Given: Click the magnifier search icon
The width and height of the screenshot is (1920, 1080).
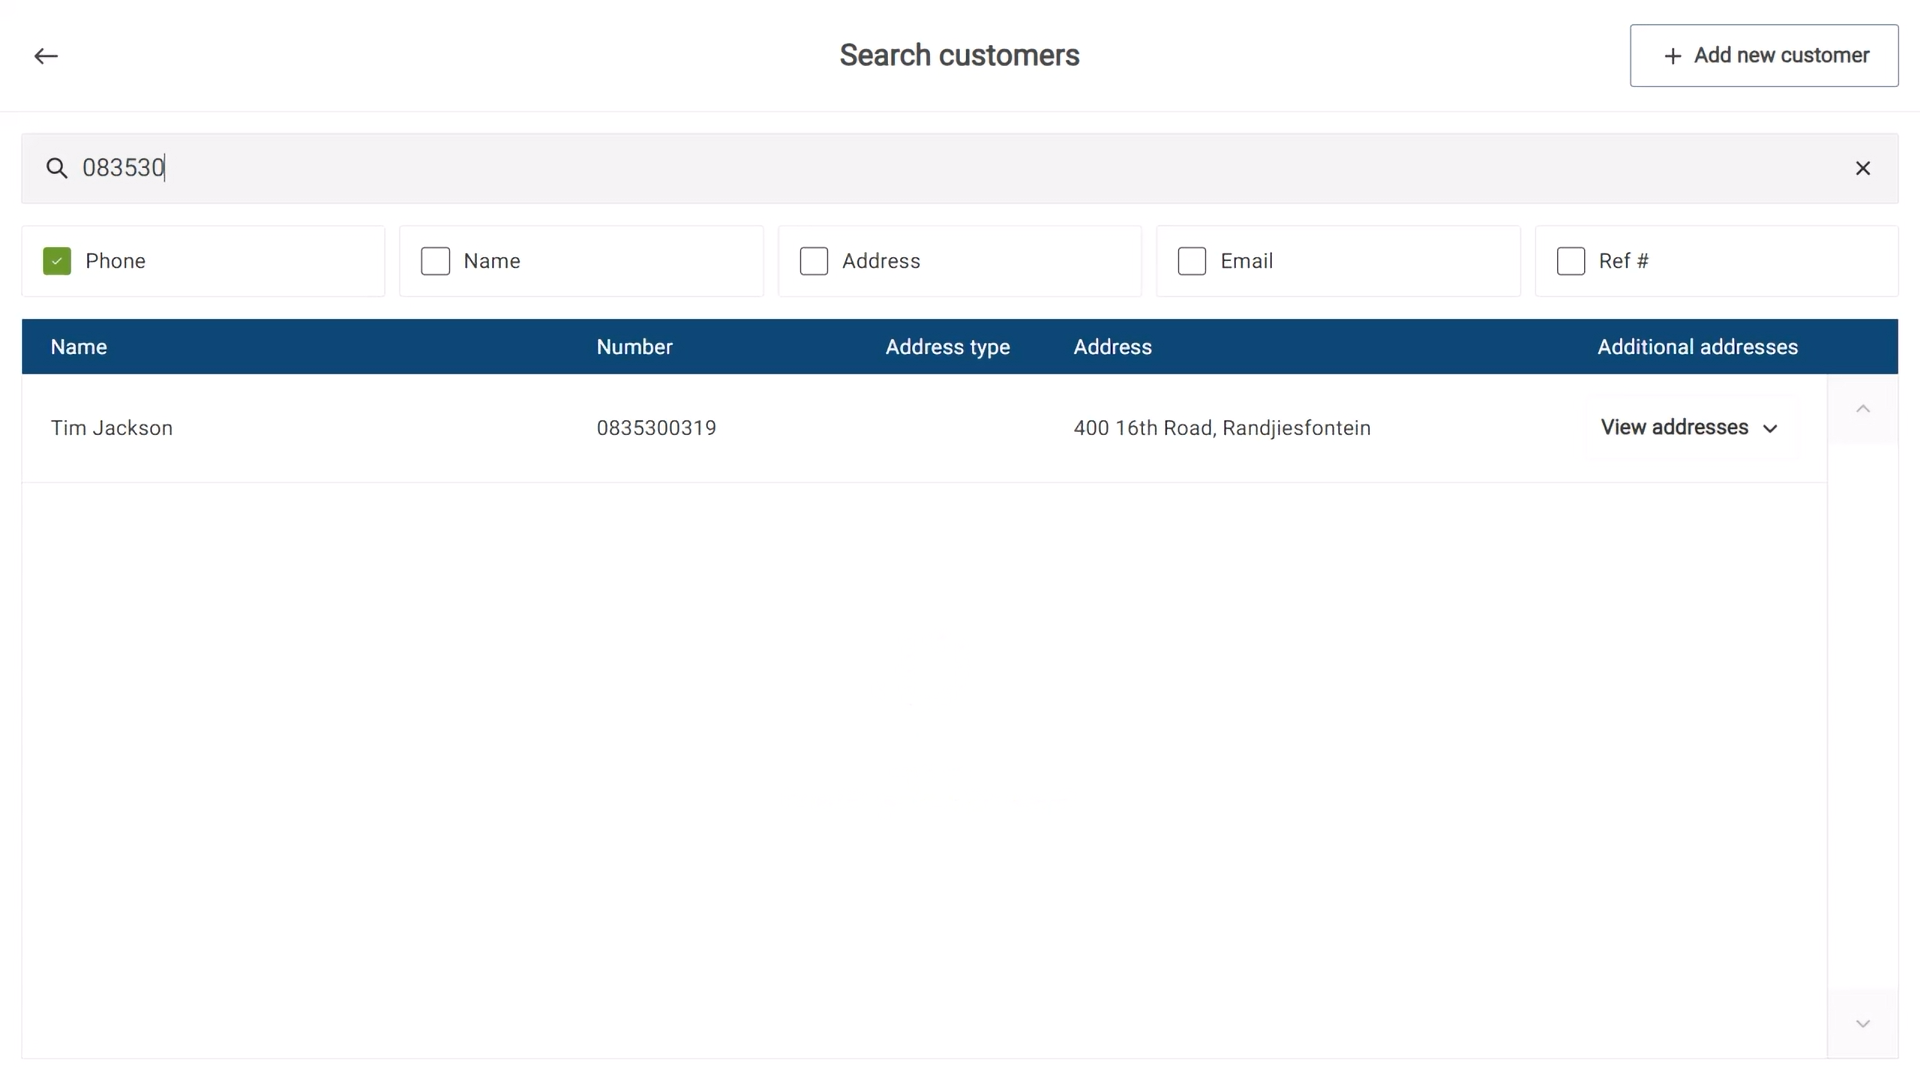Looking at the screenshot, I should (57, 168).
